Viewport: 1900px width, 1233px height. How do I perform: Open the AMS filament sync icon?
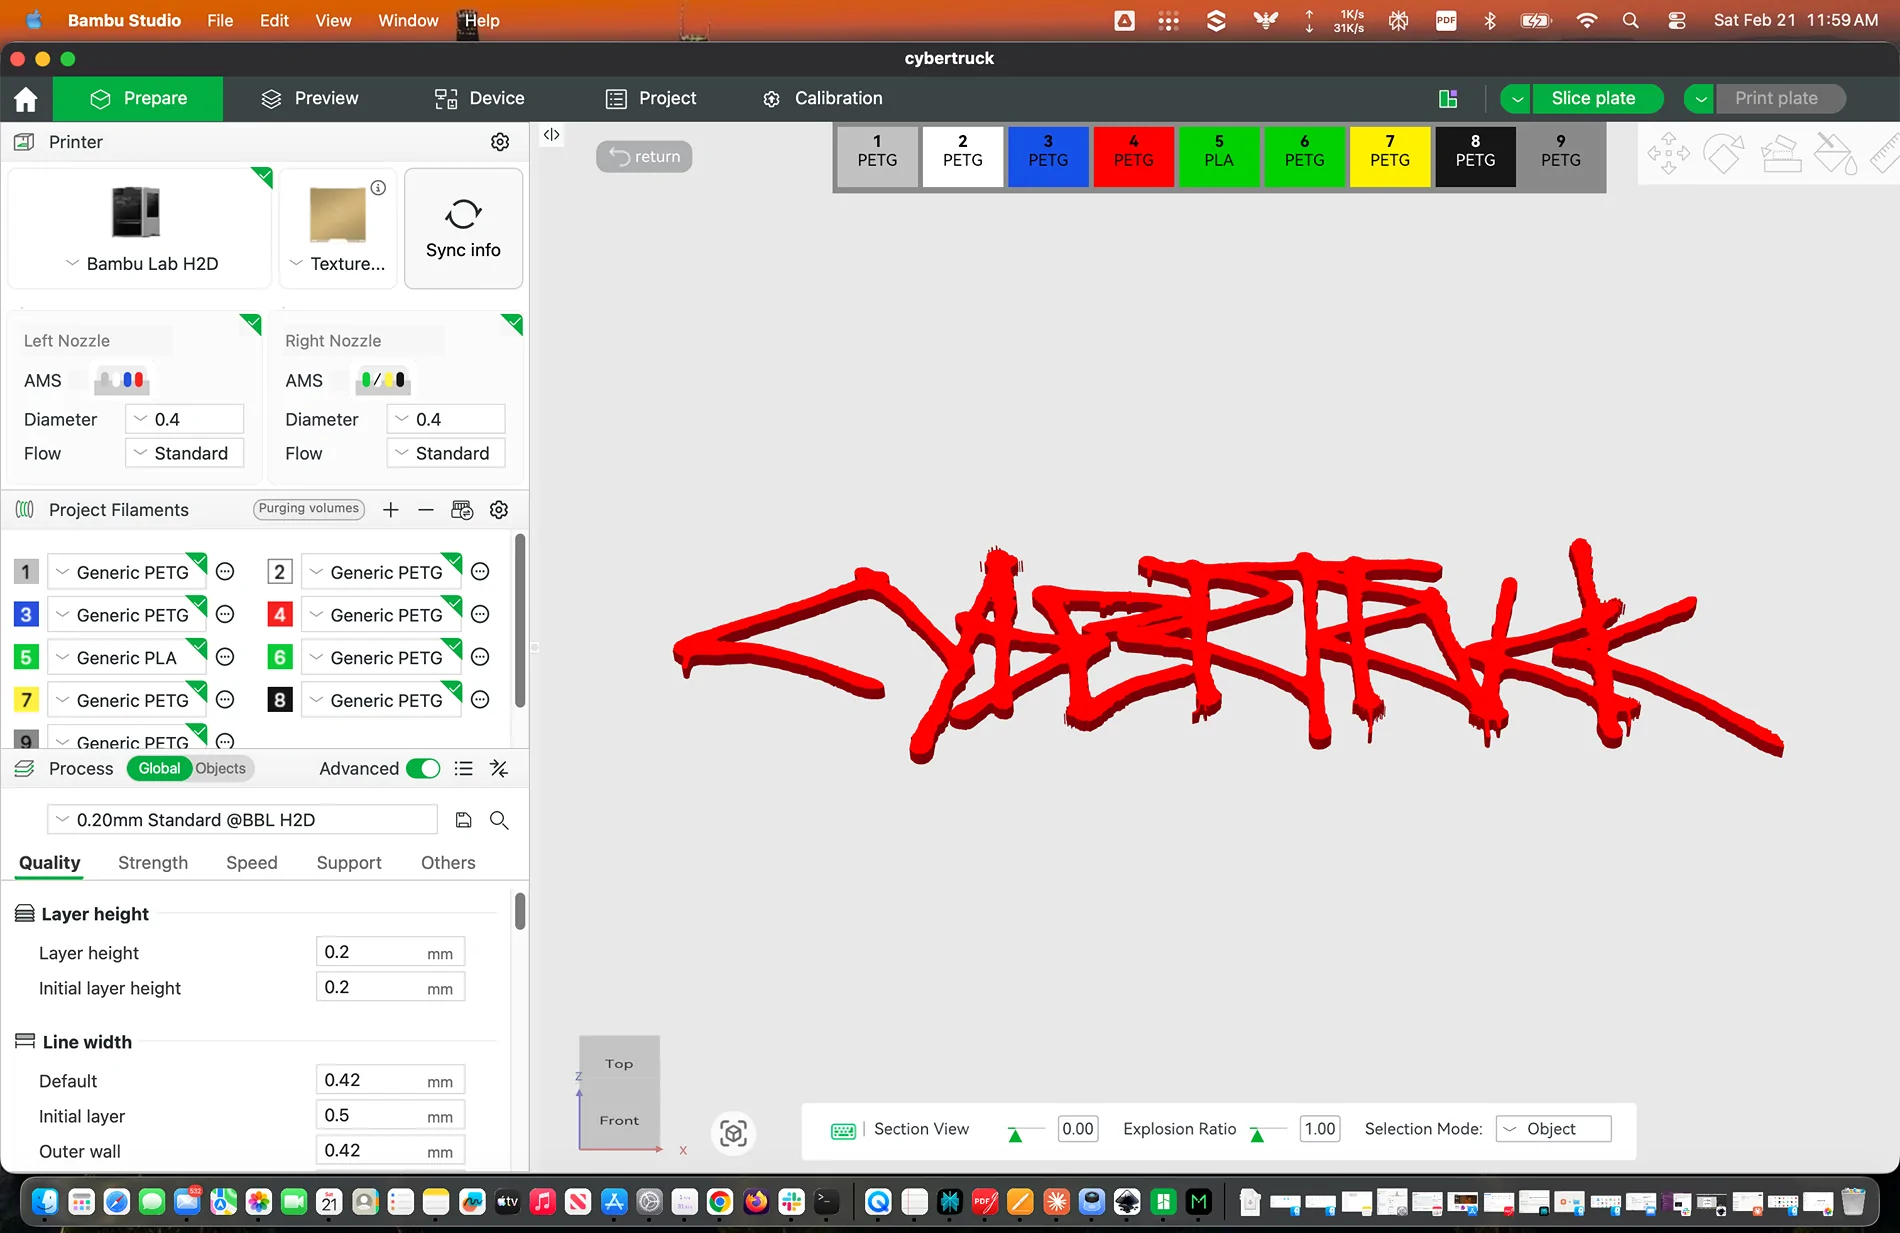click(462, 510)
